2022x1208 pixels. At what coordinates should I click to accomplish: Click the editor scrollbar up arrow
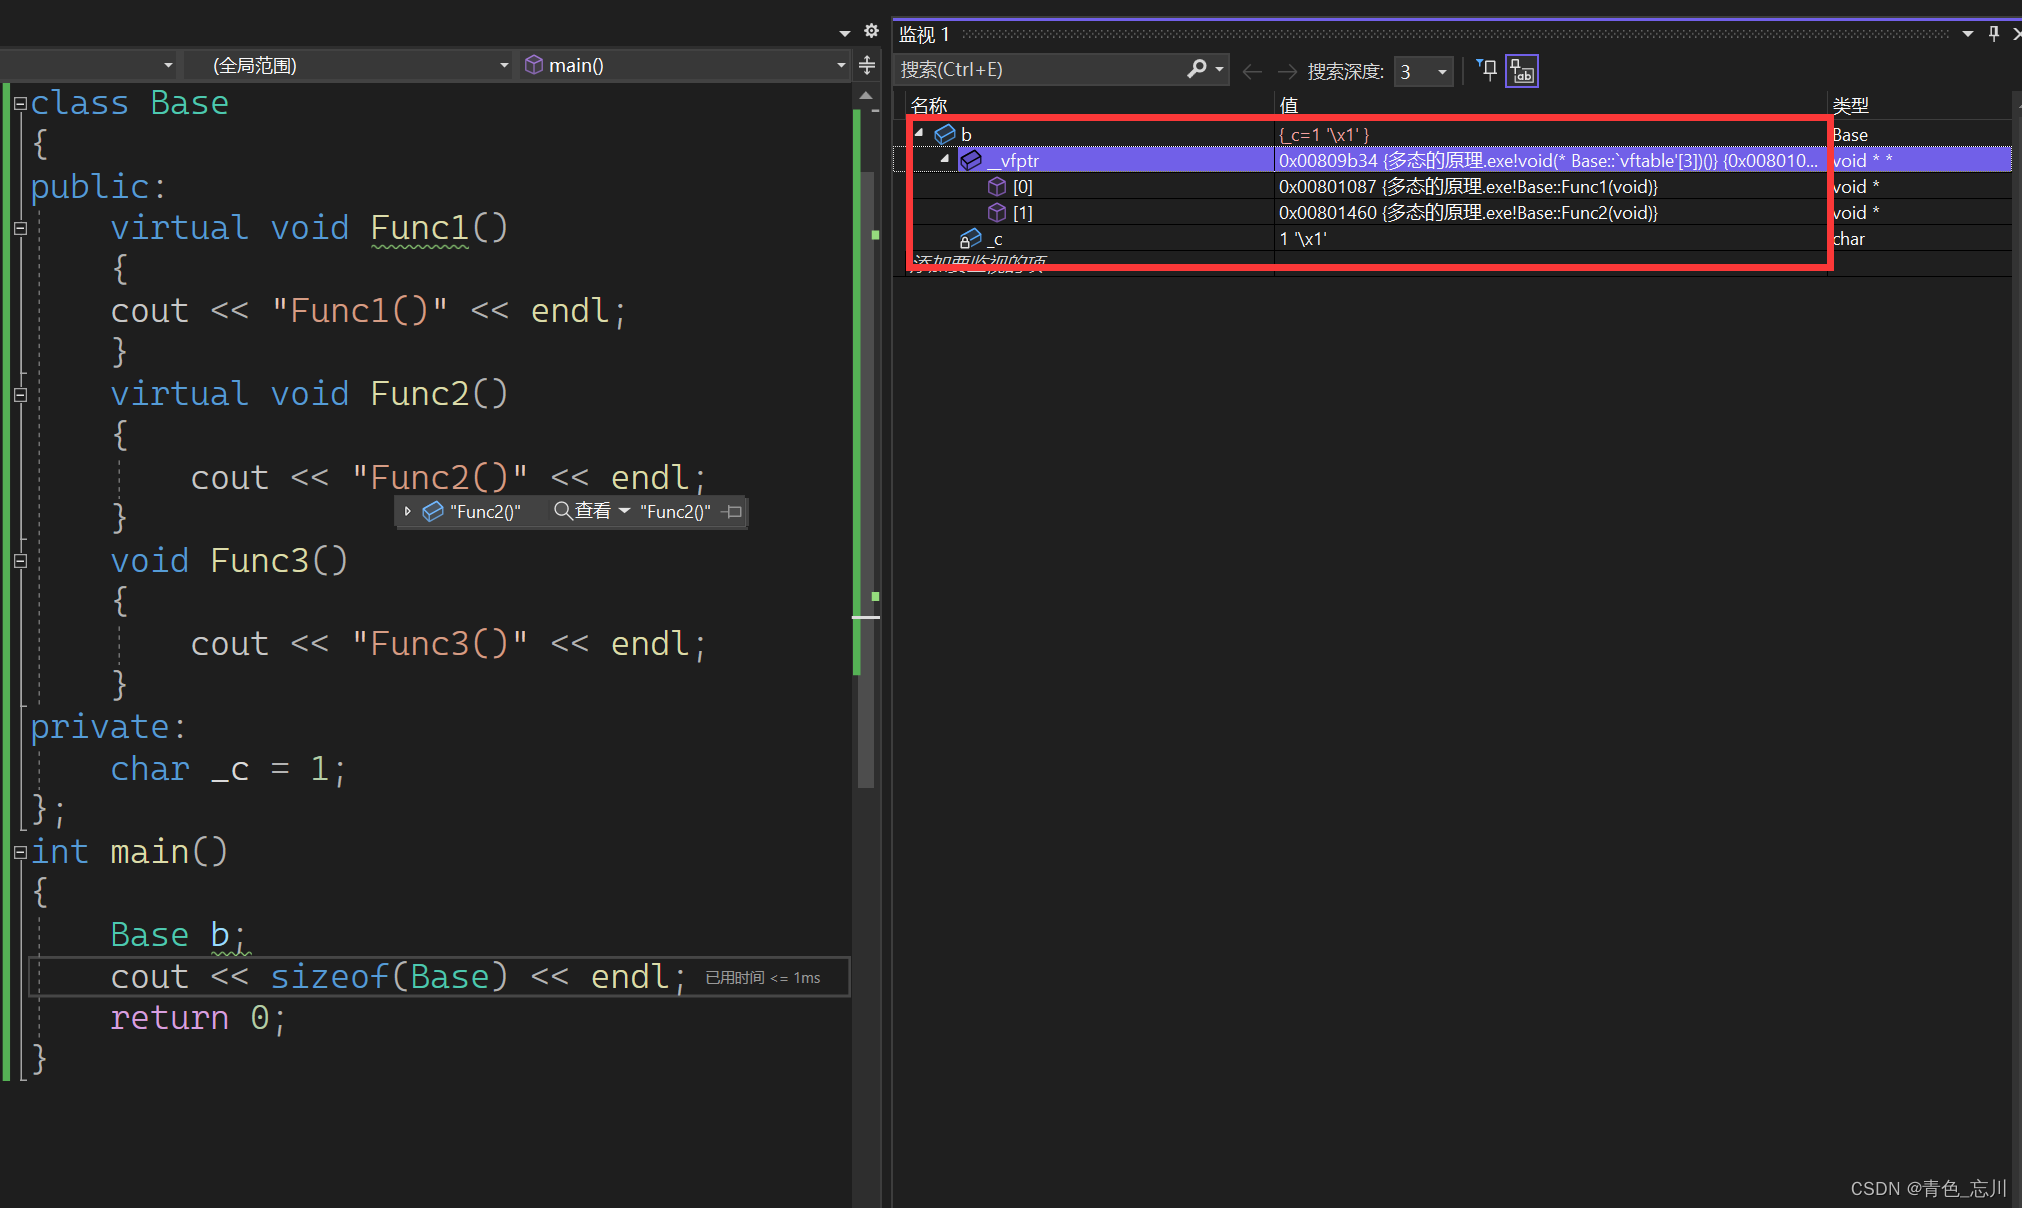866,95
